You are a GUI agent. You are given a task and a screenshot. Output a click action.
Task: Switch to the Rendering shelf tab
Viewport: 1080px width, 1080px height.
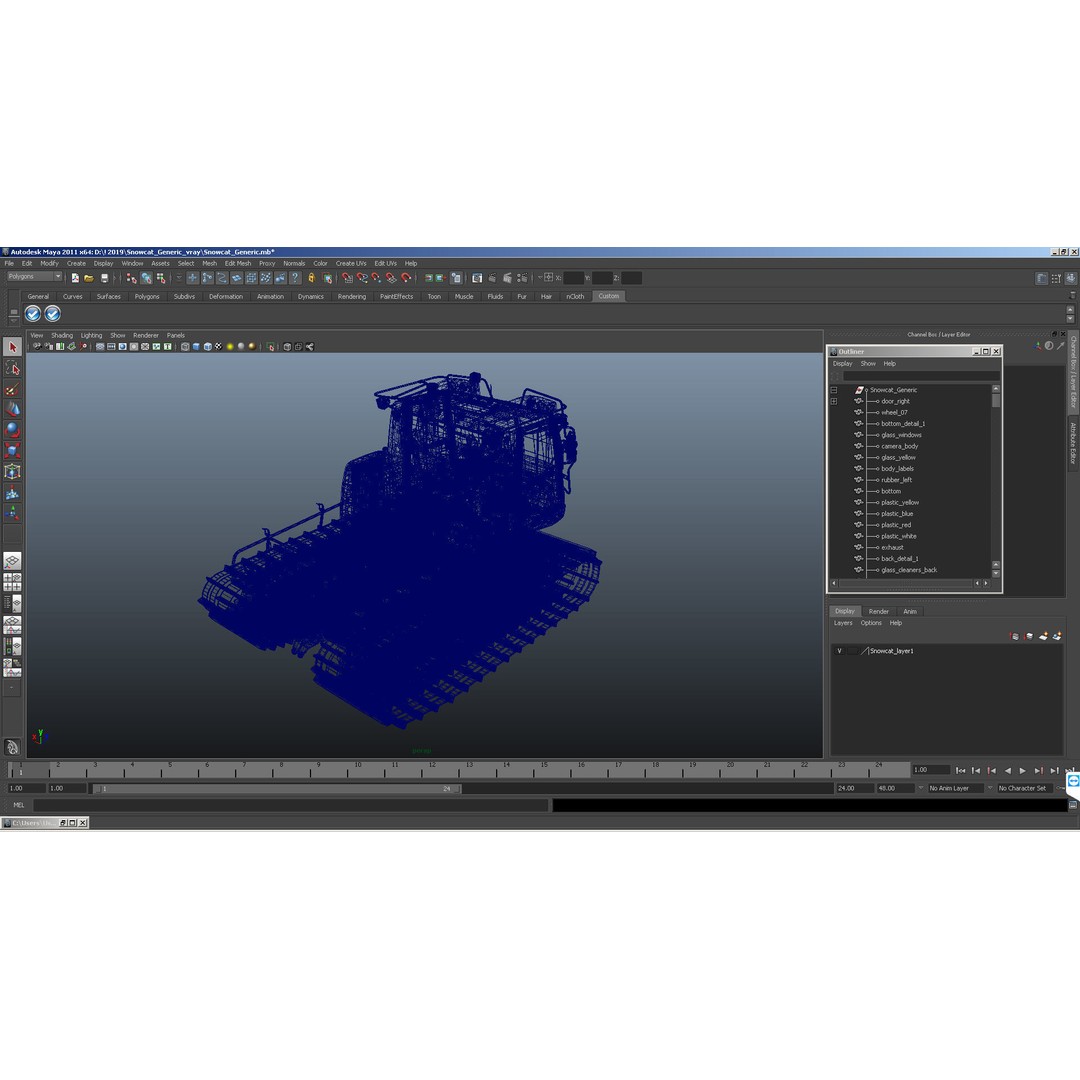[x=351, y=296]
